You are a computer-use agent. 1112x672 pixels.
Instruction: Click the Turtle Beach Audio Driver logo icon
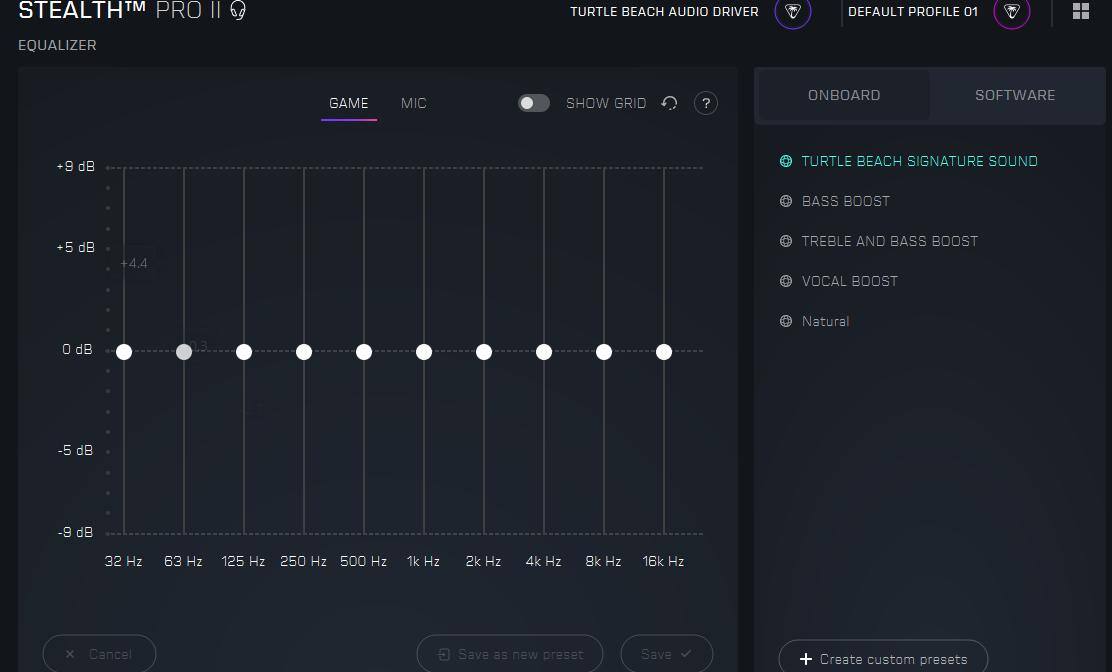[x=792, y=11]
